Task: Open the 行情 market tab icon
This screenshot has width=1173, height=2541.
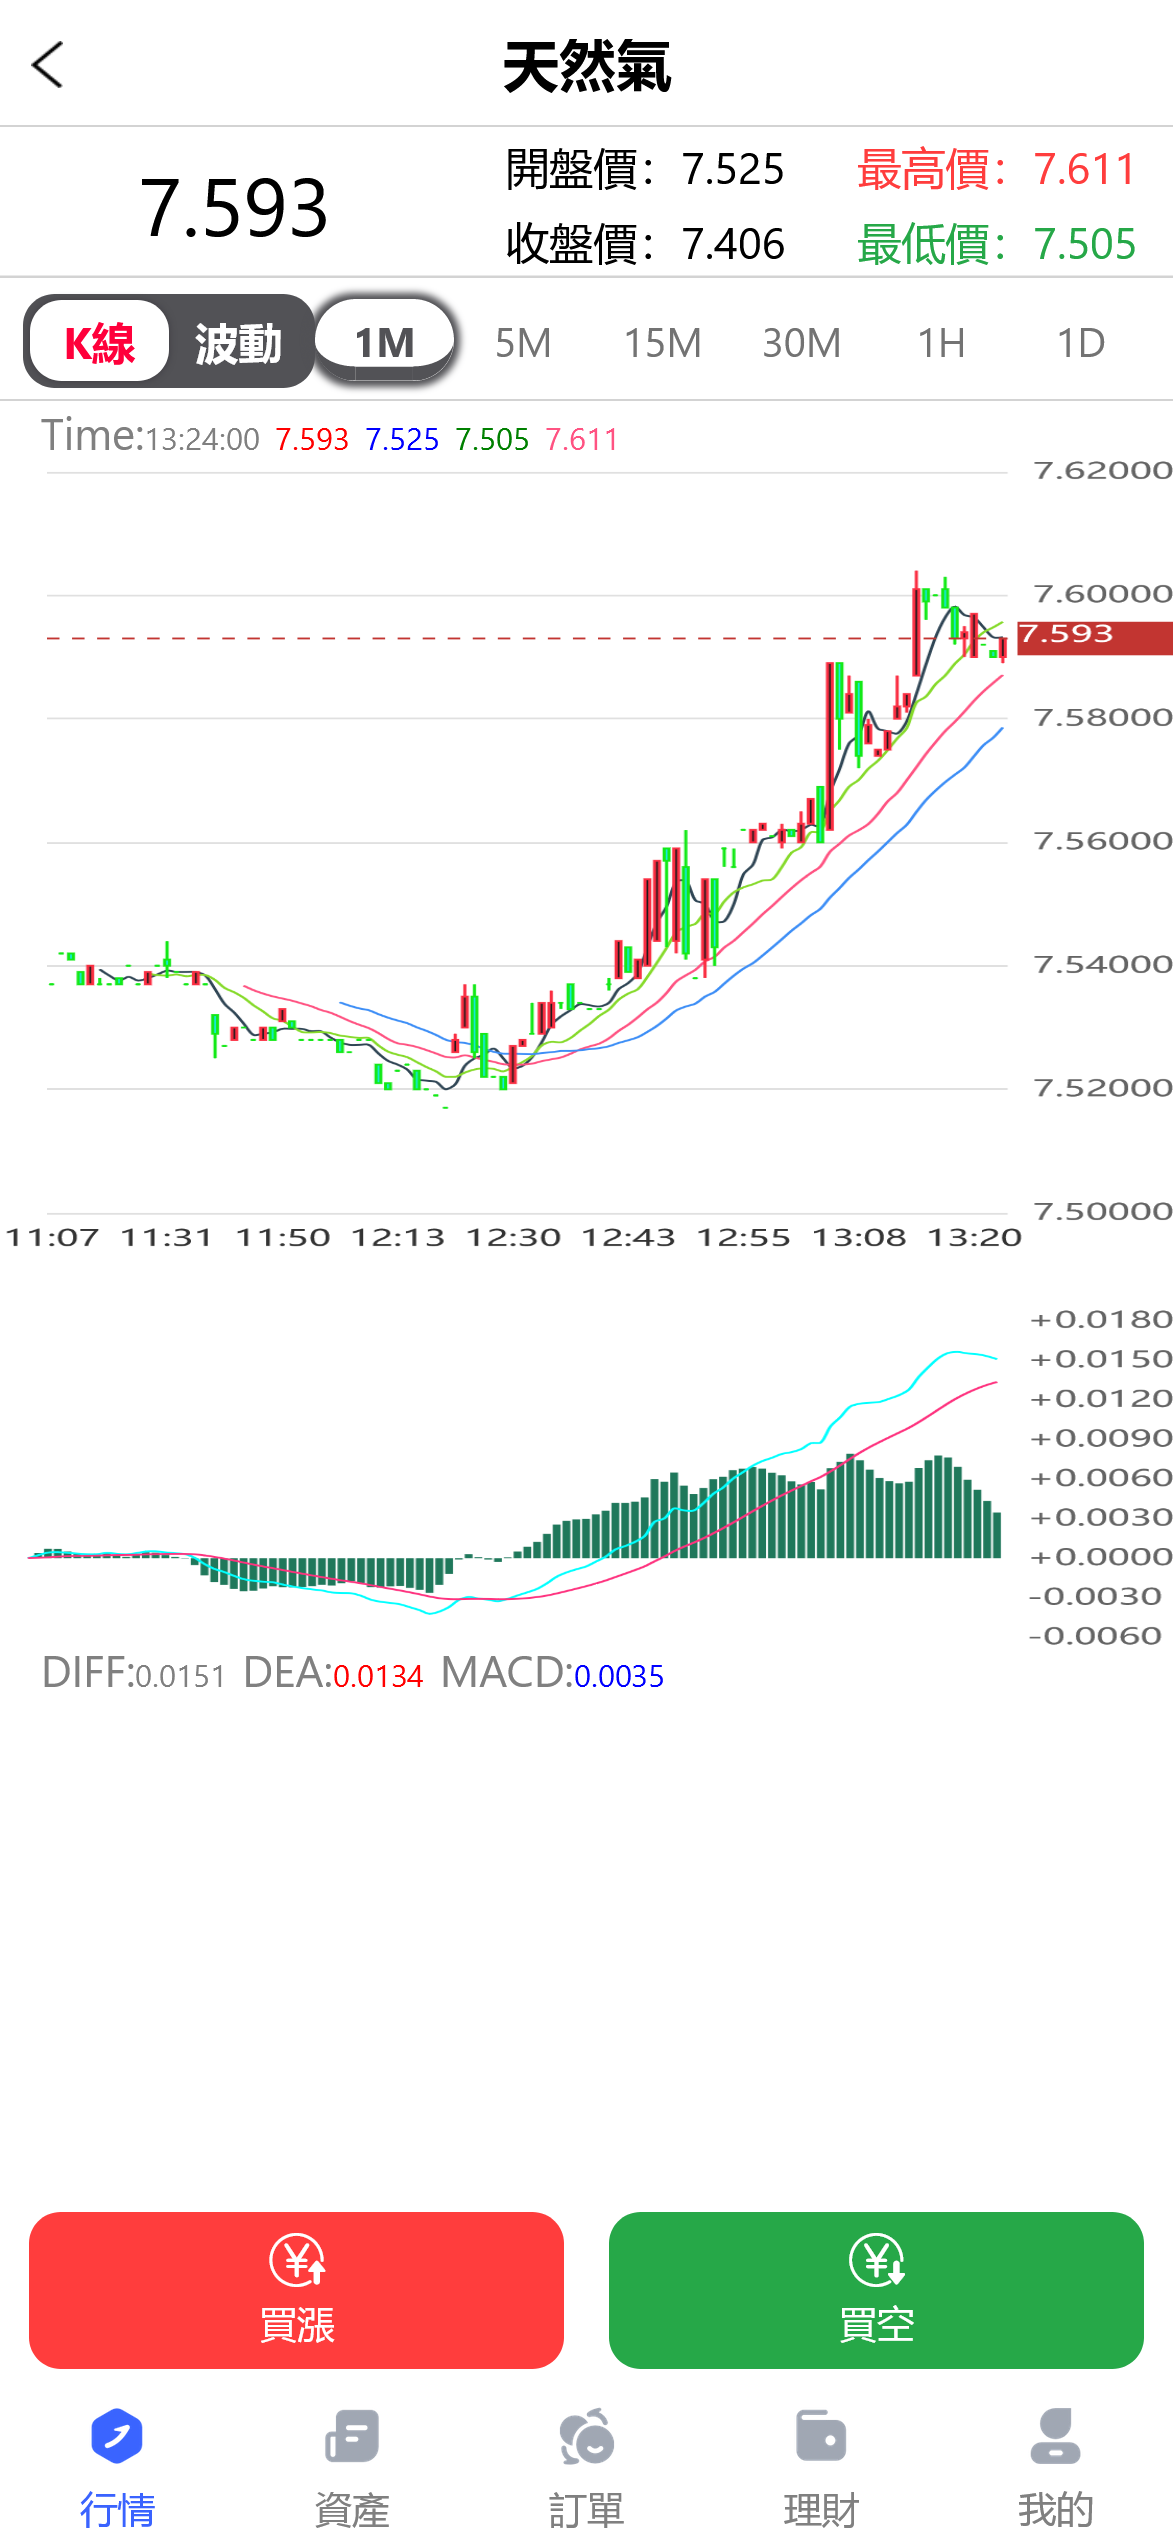Action: pos(117,2435)
